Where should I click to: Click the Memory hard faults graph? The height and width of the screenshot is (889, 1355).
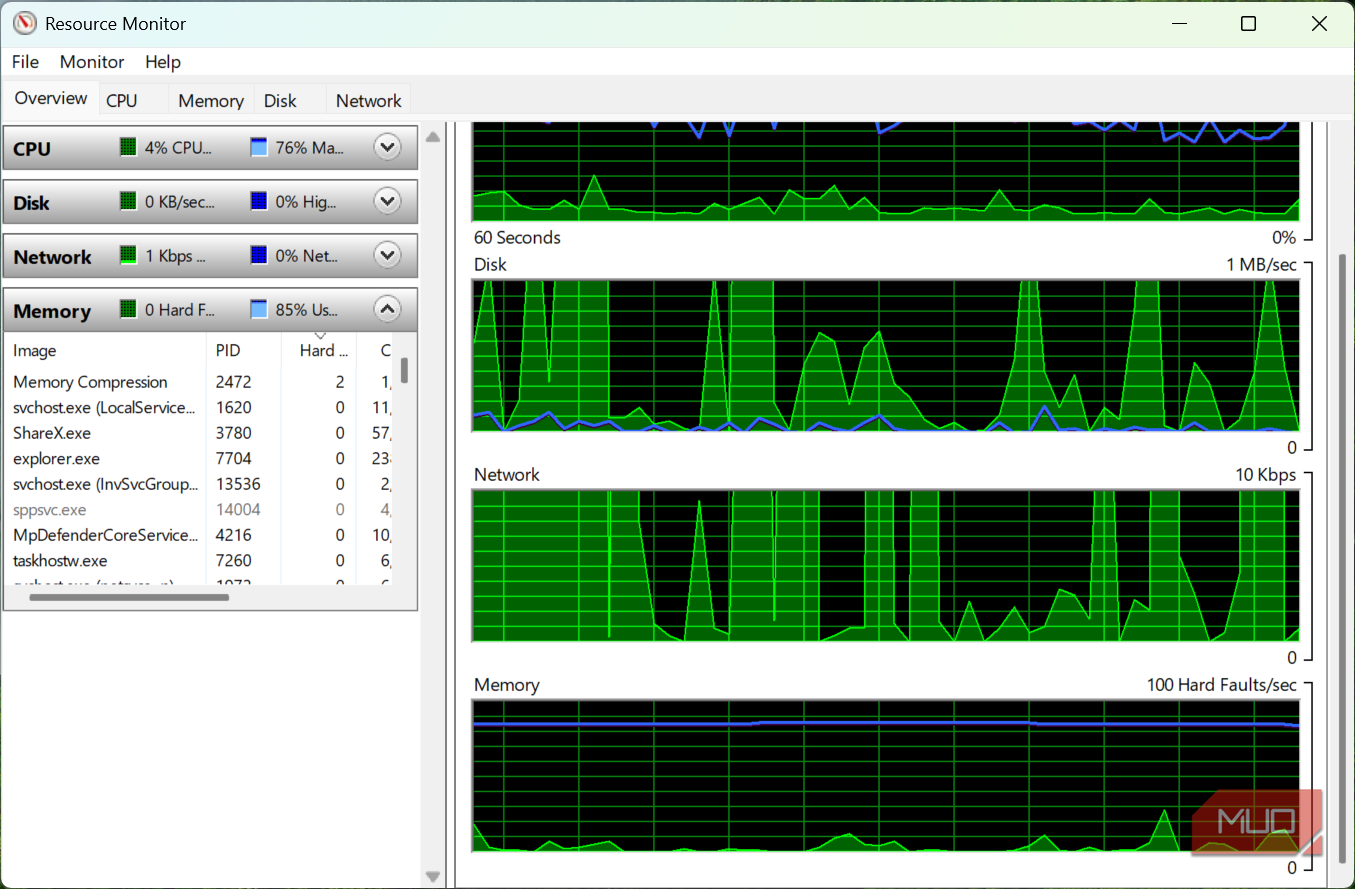[886, 776]
